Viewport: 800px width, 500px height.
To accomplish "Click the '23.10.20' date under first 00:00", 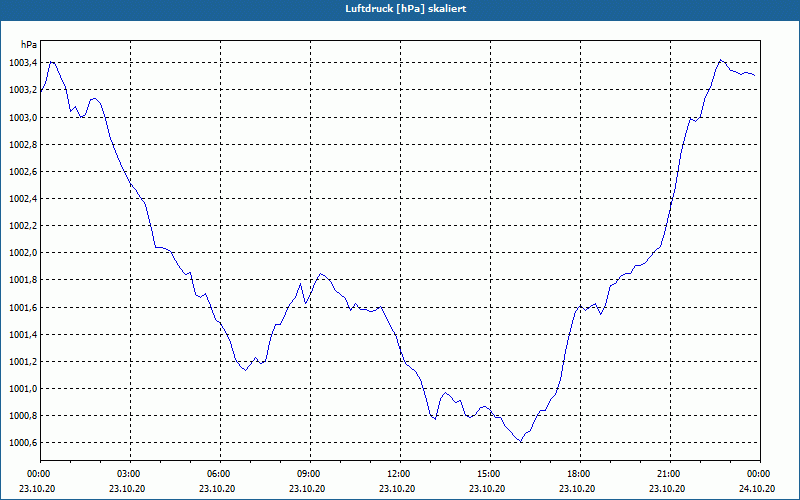I will (x=37, y=488).
